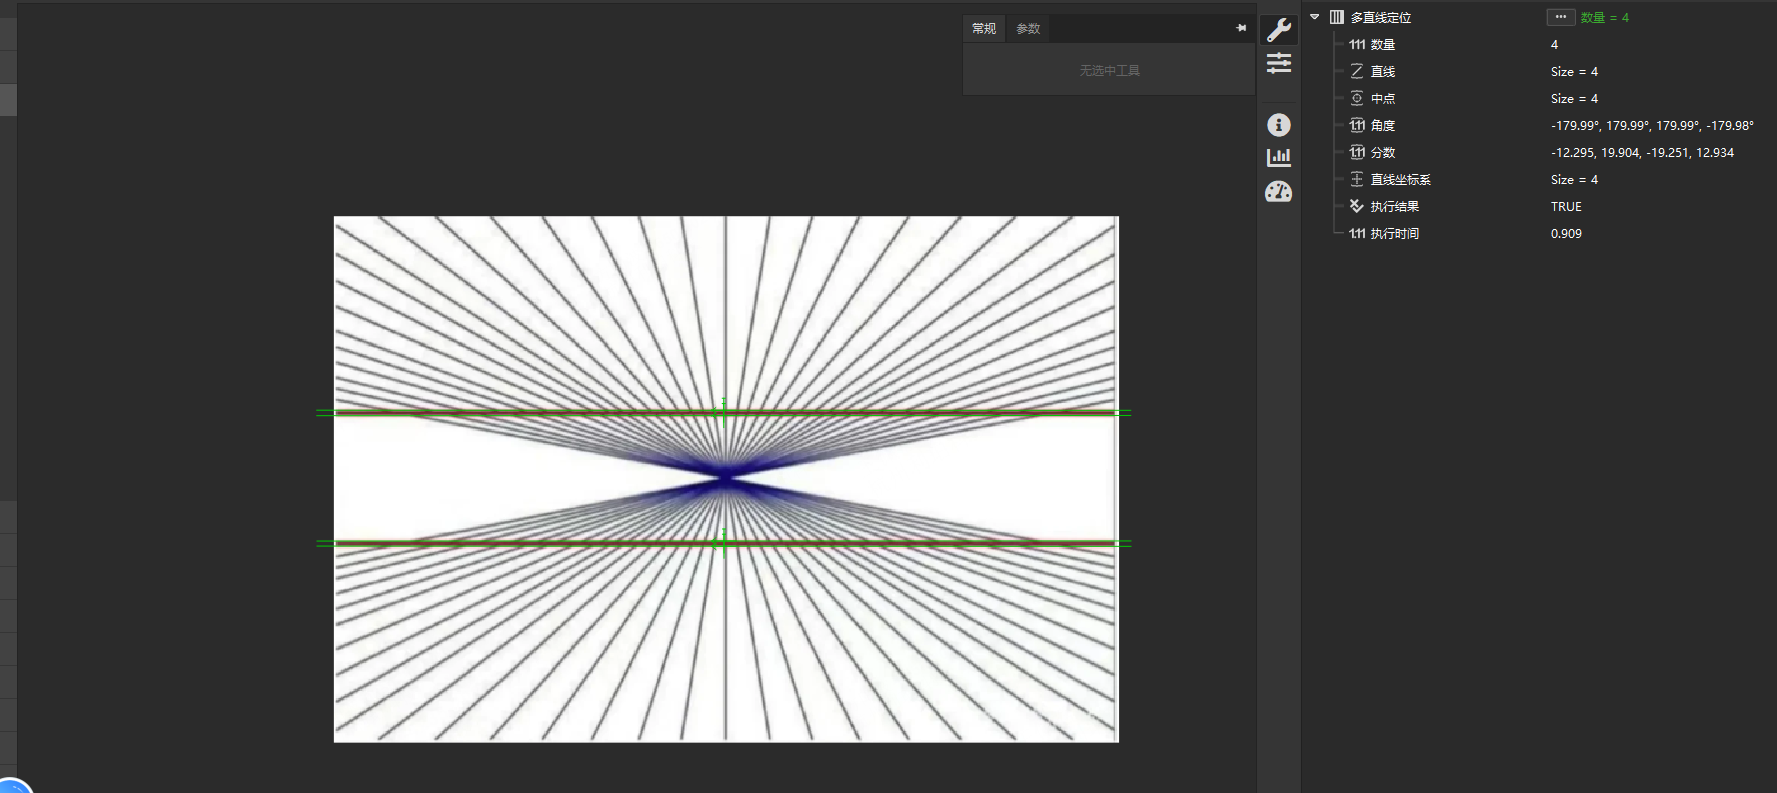Screen dimensions: 1777x793
Task: Click the green 数量 = 4 label
Action: pos(1604,17)
